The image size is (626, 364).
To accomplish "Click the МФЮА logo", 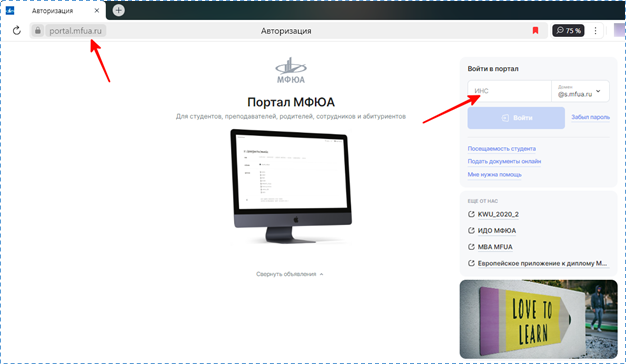I will pyautogui.click(x=291, y=71).
